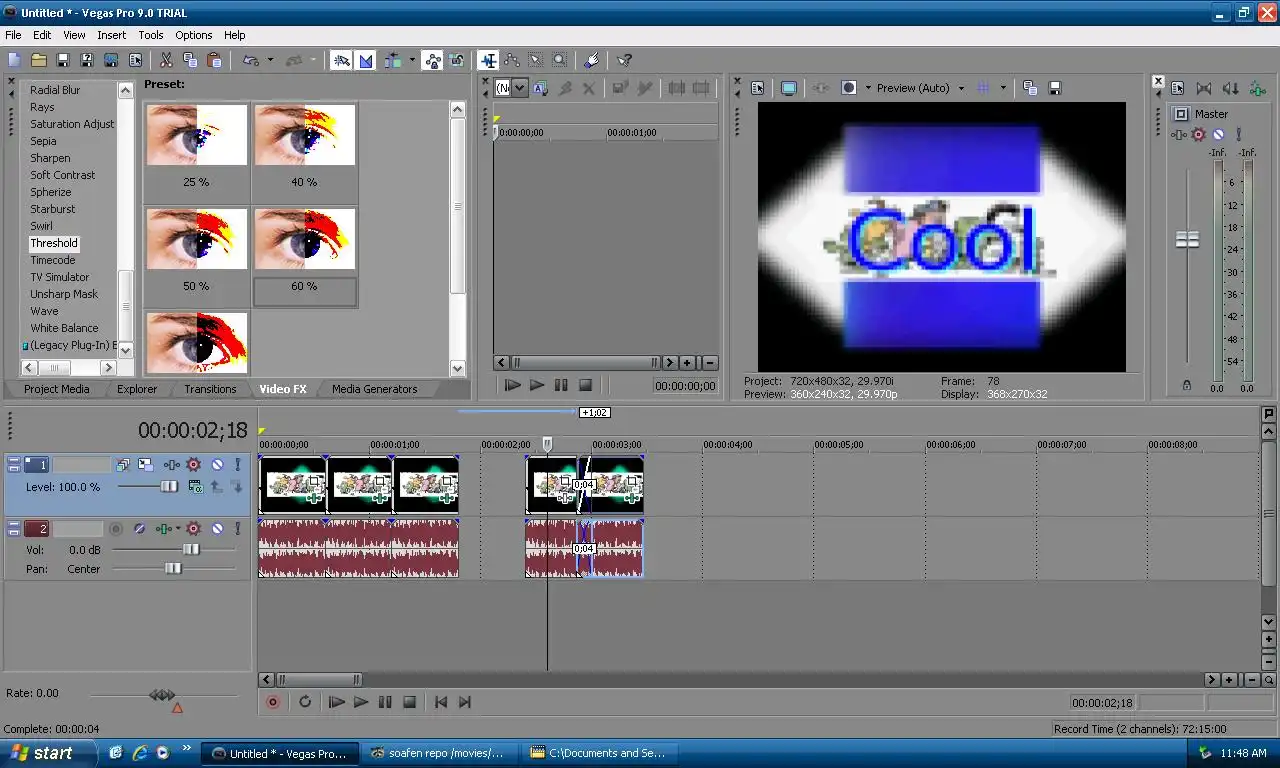Click Record button in transport bar
Image resolution: width=1280 pixels, height=768 pixels.
272,702
